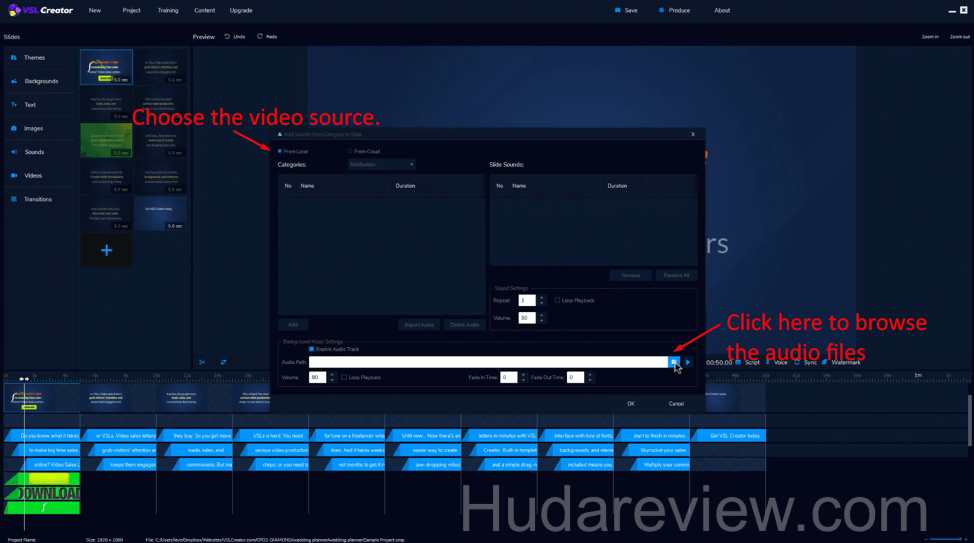Click the Name column header in Slide Sounds

point(519,186)
